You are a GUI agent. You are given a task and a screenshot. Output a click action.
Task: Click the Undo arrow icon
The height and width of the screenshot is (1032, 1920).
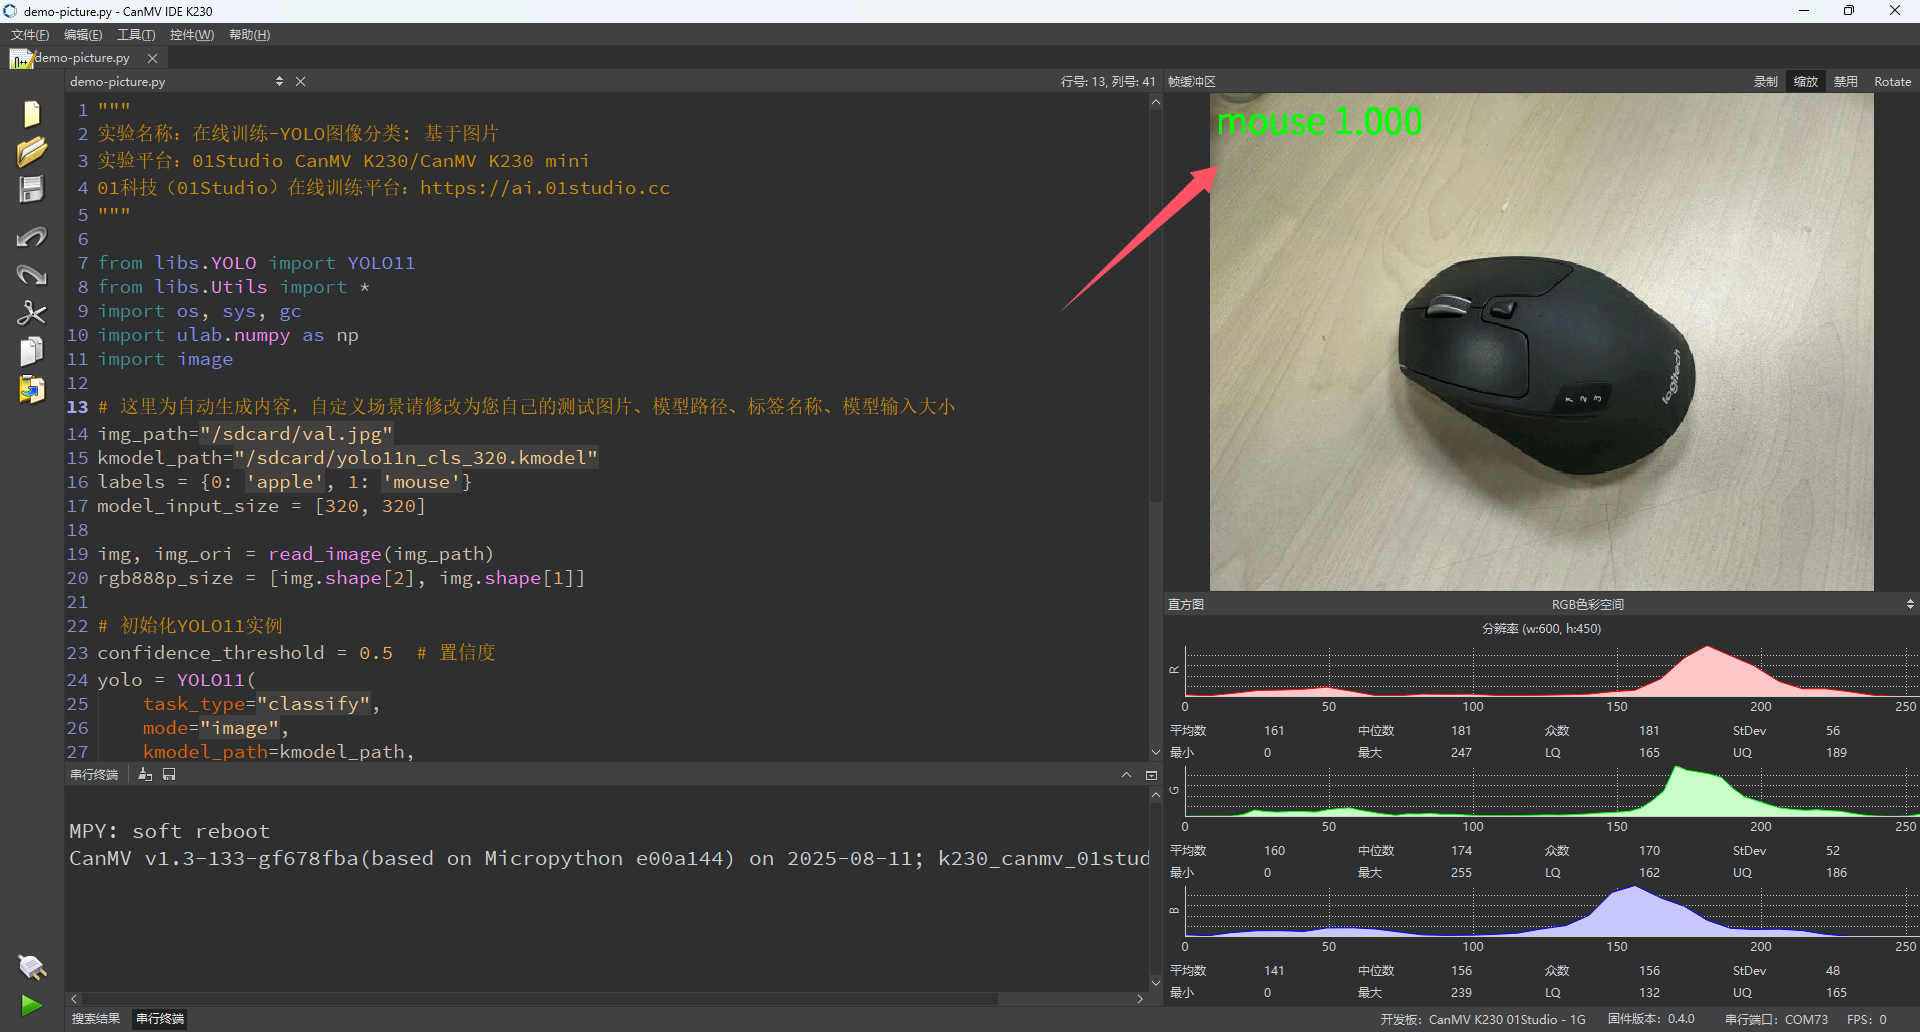pos(31,237)
